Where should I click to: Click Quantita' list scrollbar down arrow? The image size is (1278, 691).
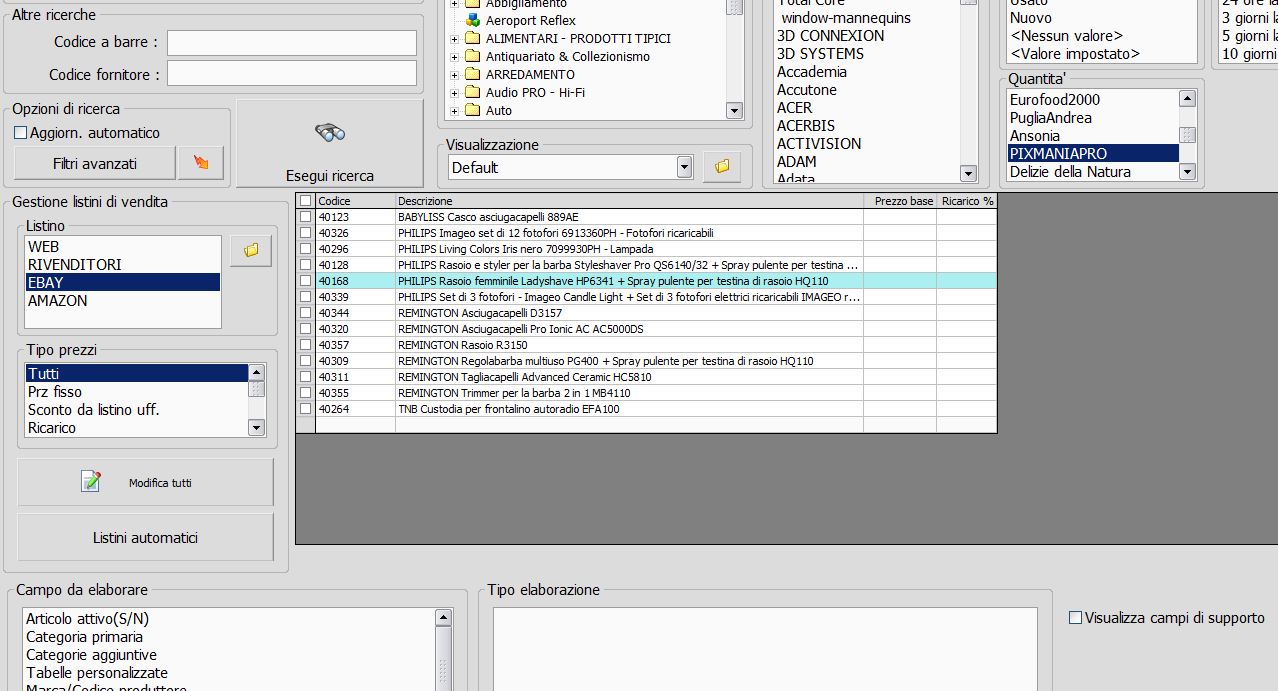click(x=1187, y=172)
